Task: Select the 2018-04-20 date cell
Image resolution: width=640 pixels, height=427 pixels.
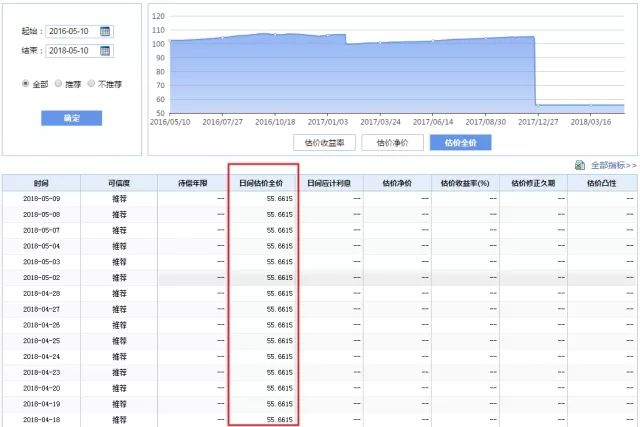Action: click(42, 388)
